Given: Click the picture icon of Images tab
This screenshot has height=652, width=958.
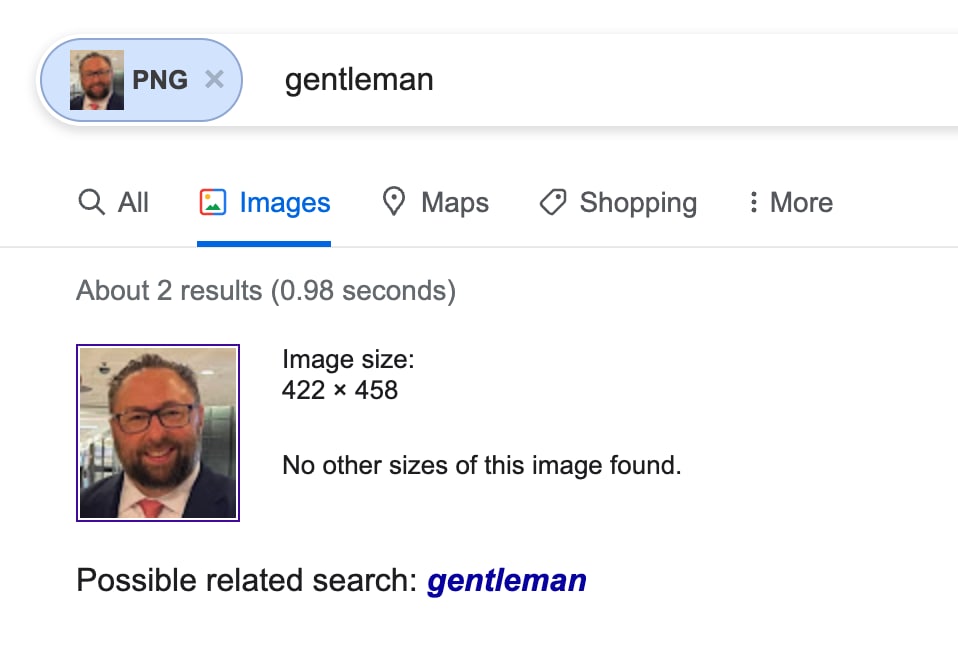Looking at the screenshot, I should click(x=213, y=202).
